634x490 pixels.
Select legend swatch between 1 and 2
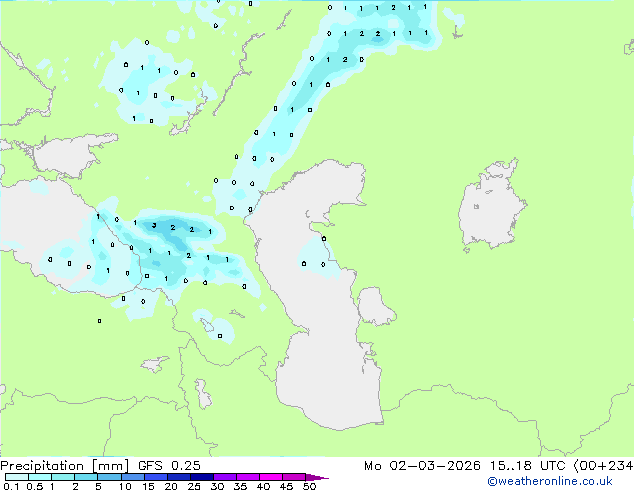tap(63, 477)
